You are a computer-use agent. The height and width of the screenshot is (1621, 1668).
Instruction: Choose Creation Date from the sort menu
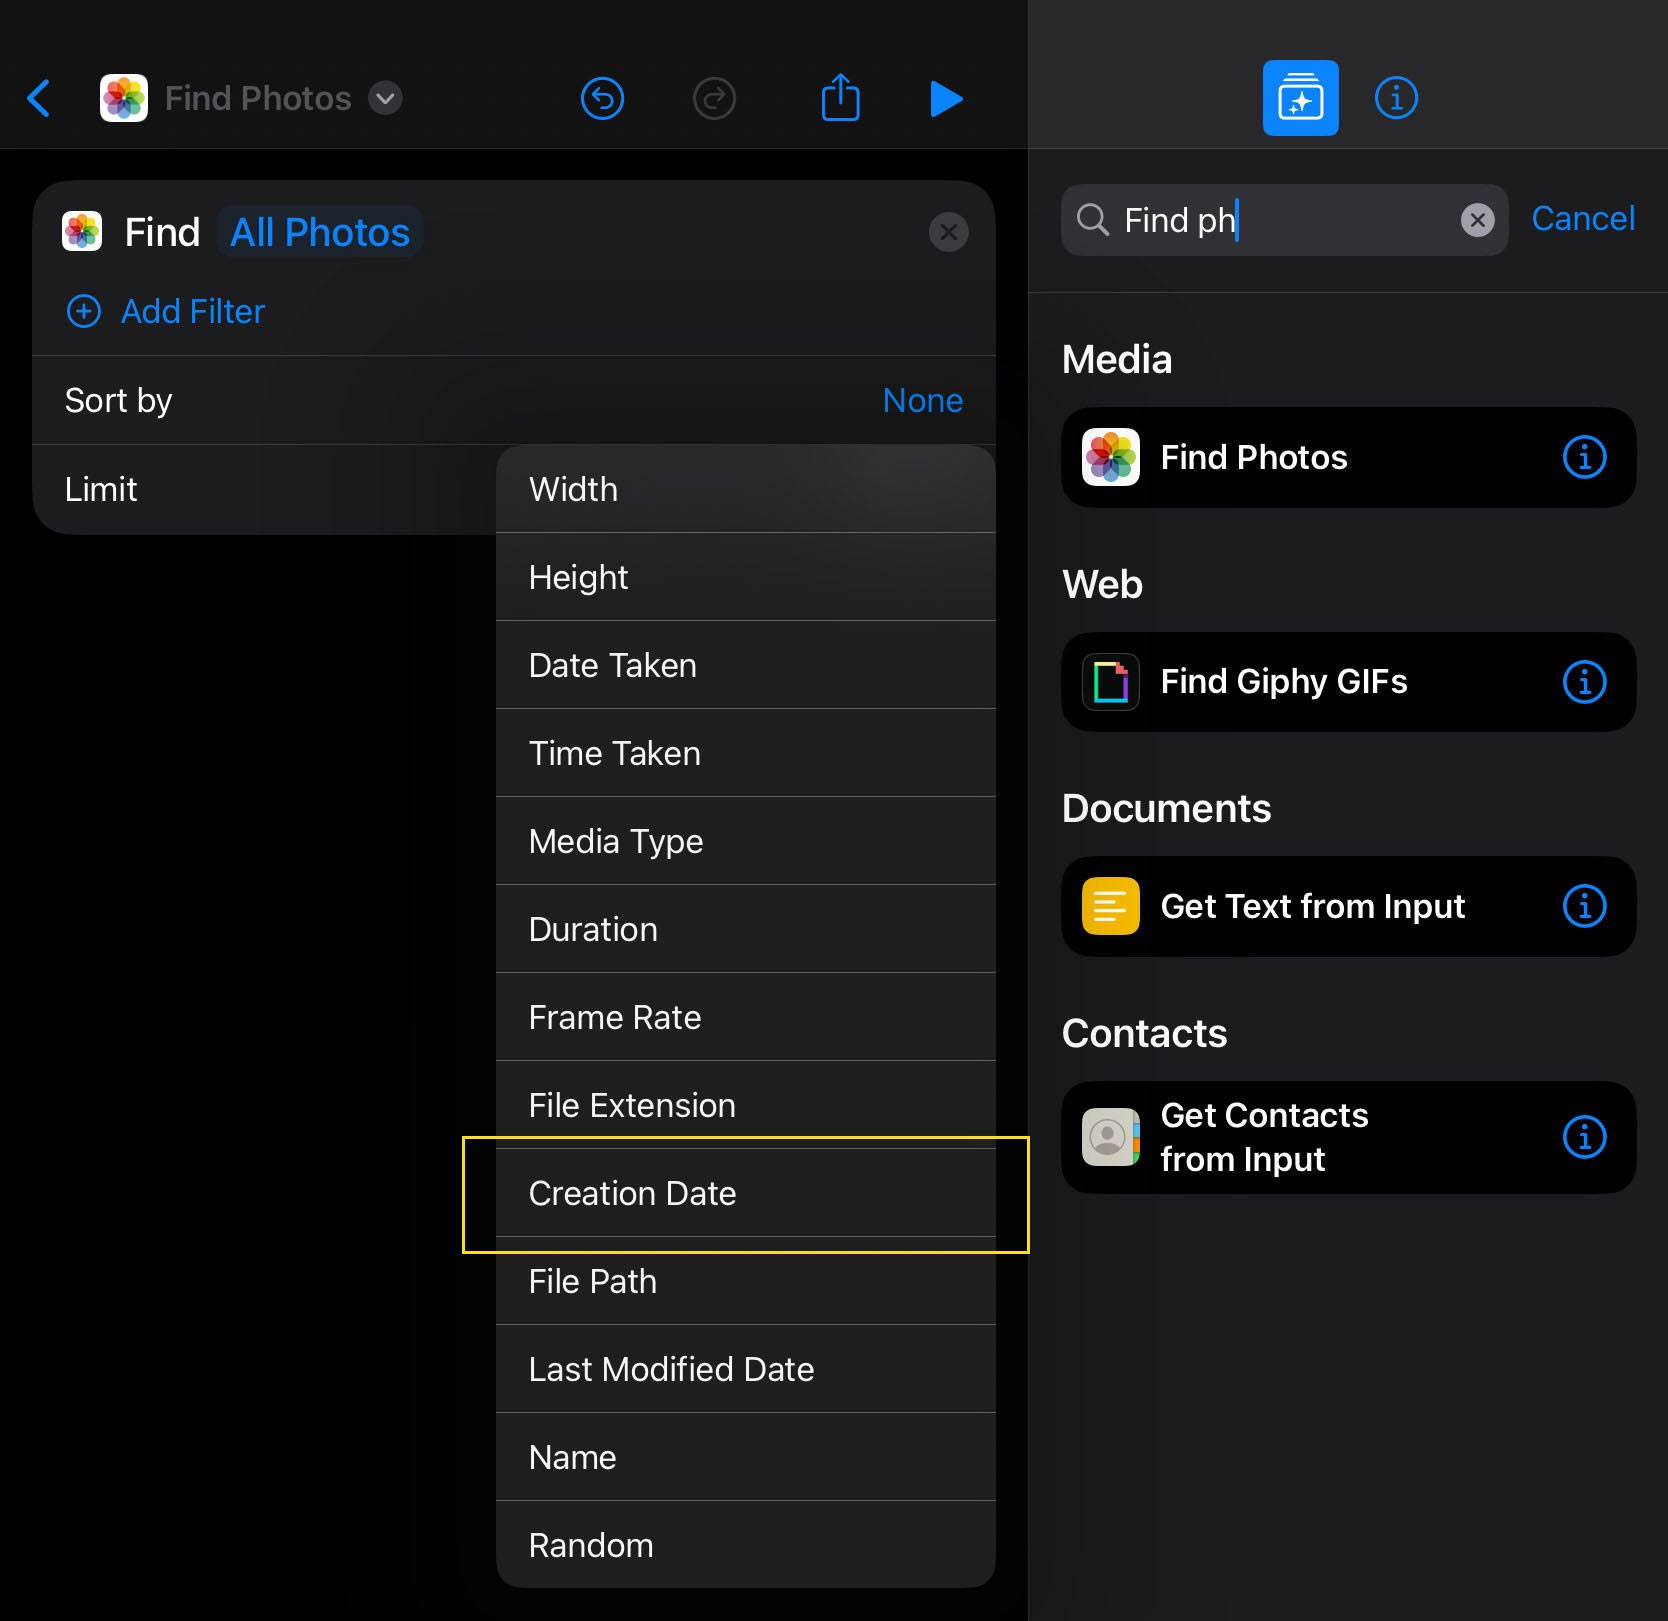coord(746,1193)
